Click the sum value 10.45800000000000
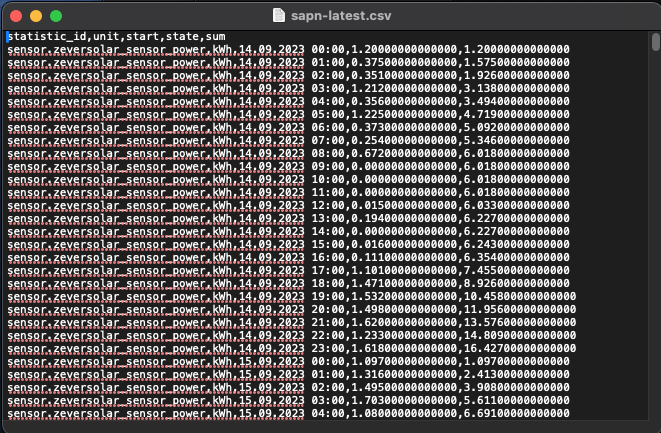Screen dimensions: 661x433 [520, 296]
